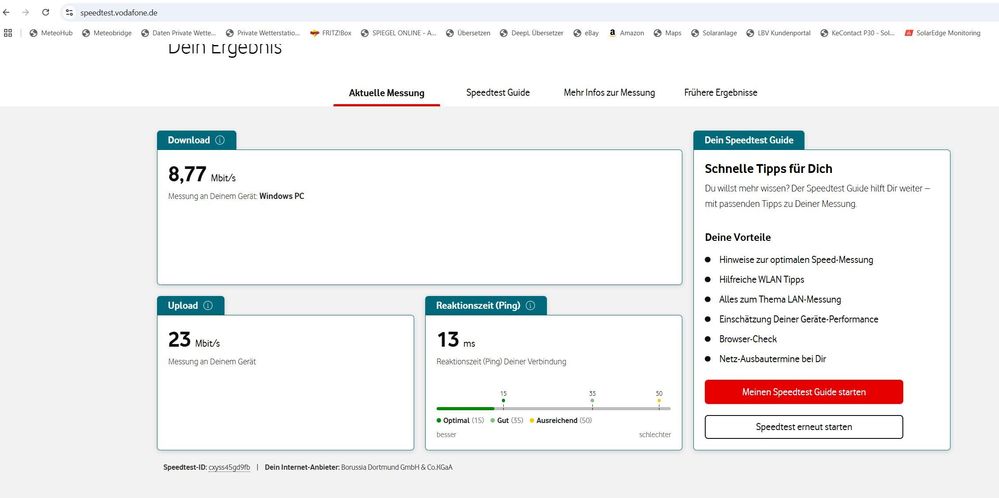999x498 pixels.
Task: Click Meinen Speedtest Guide starten button
Action: coord(803,392)
